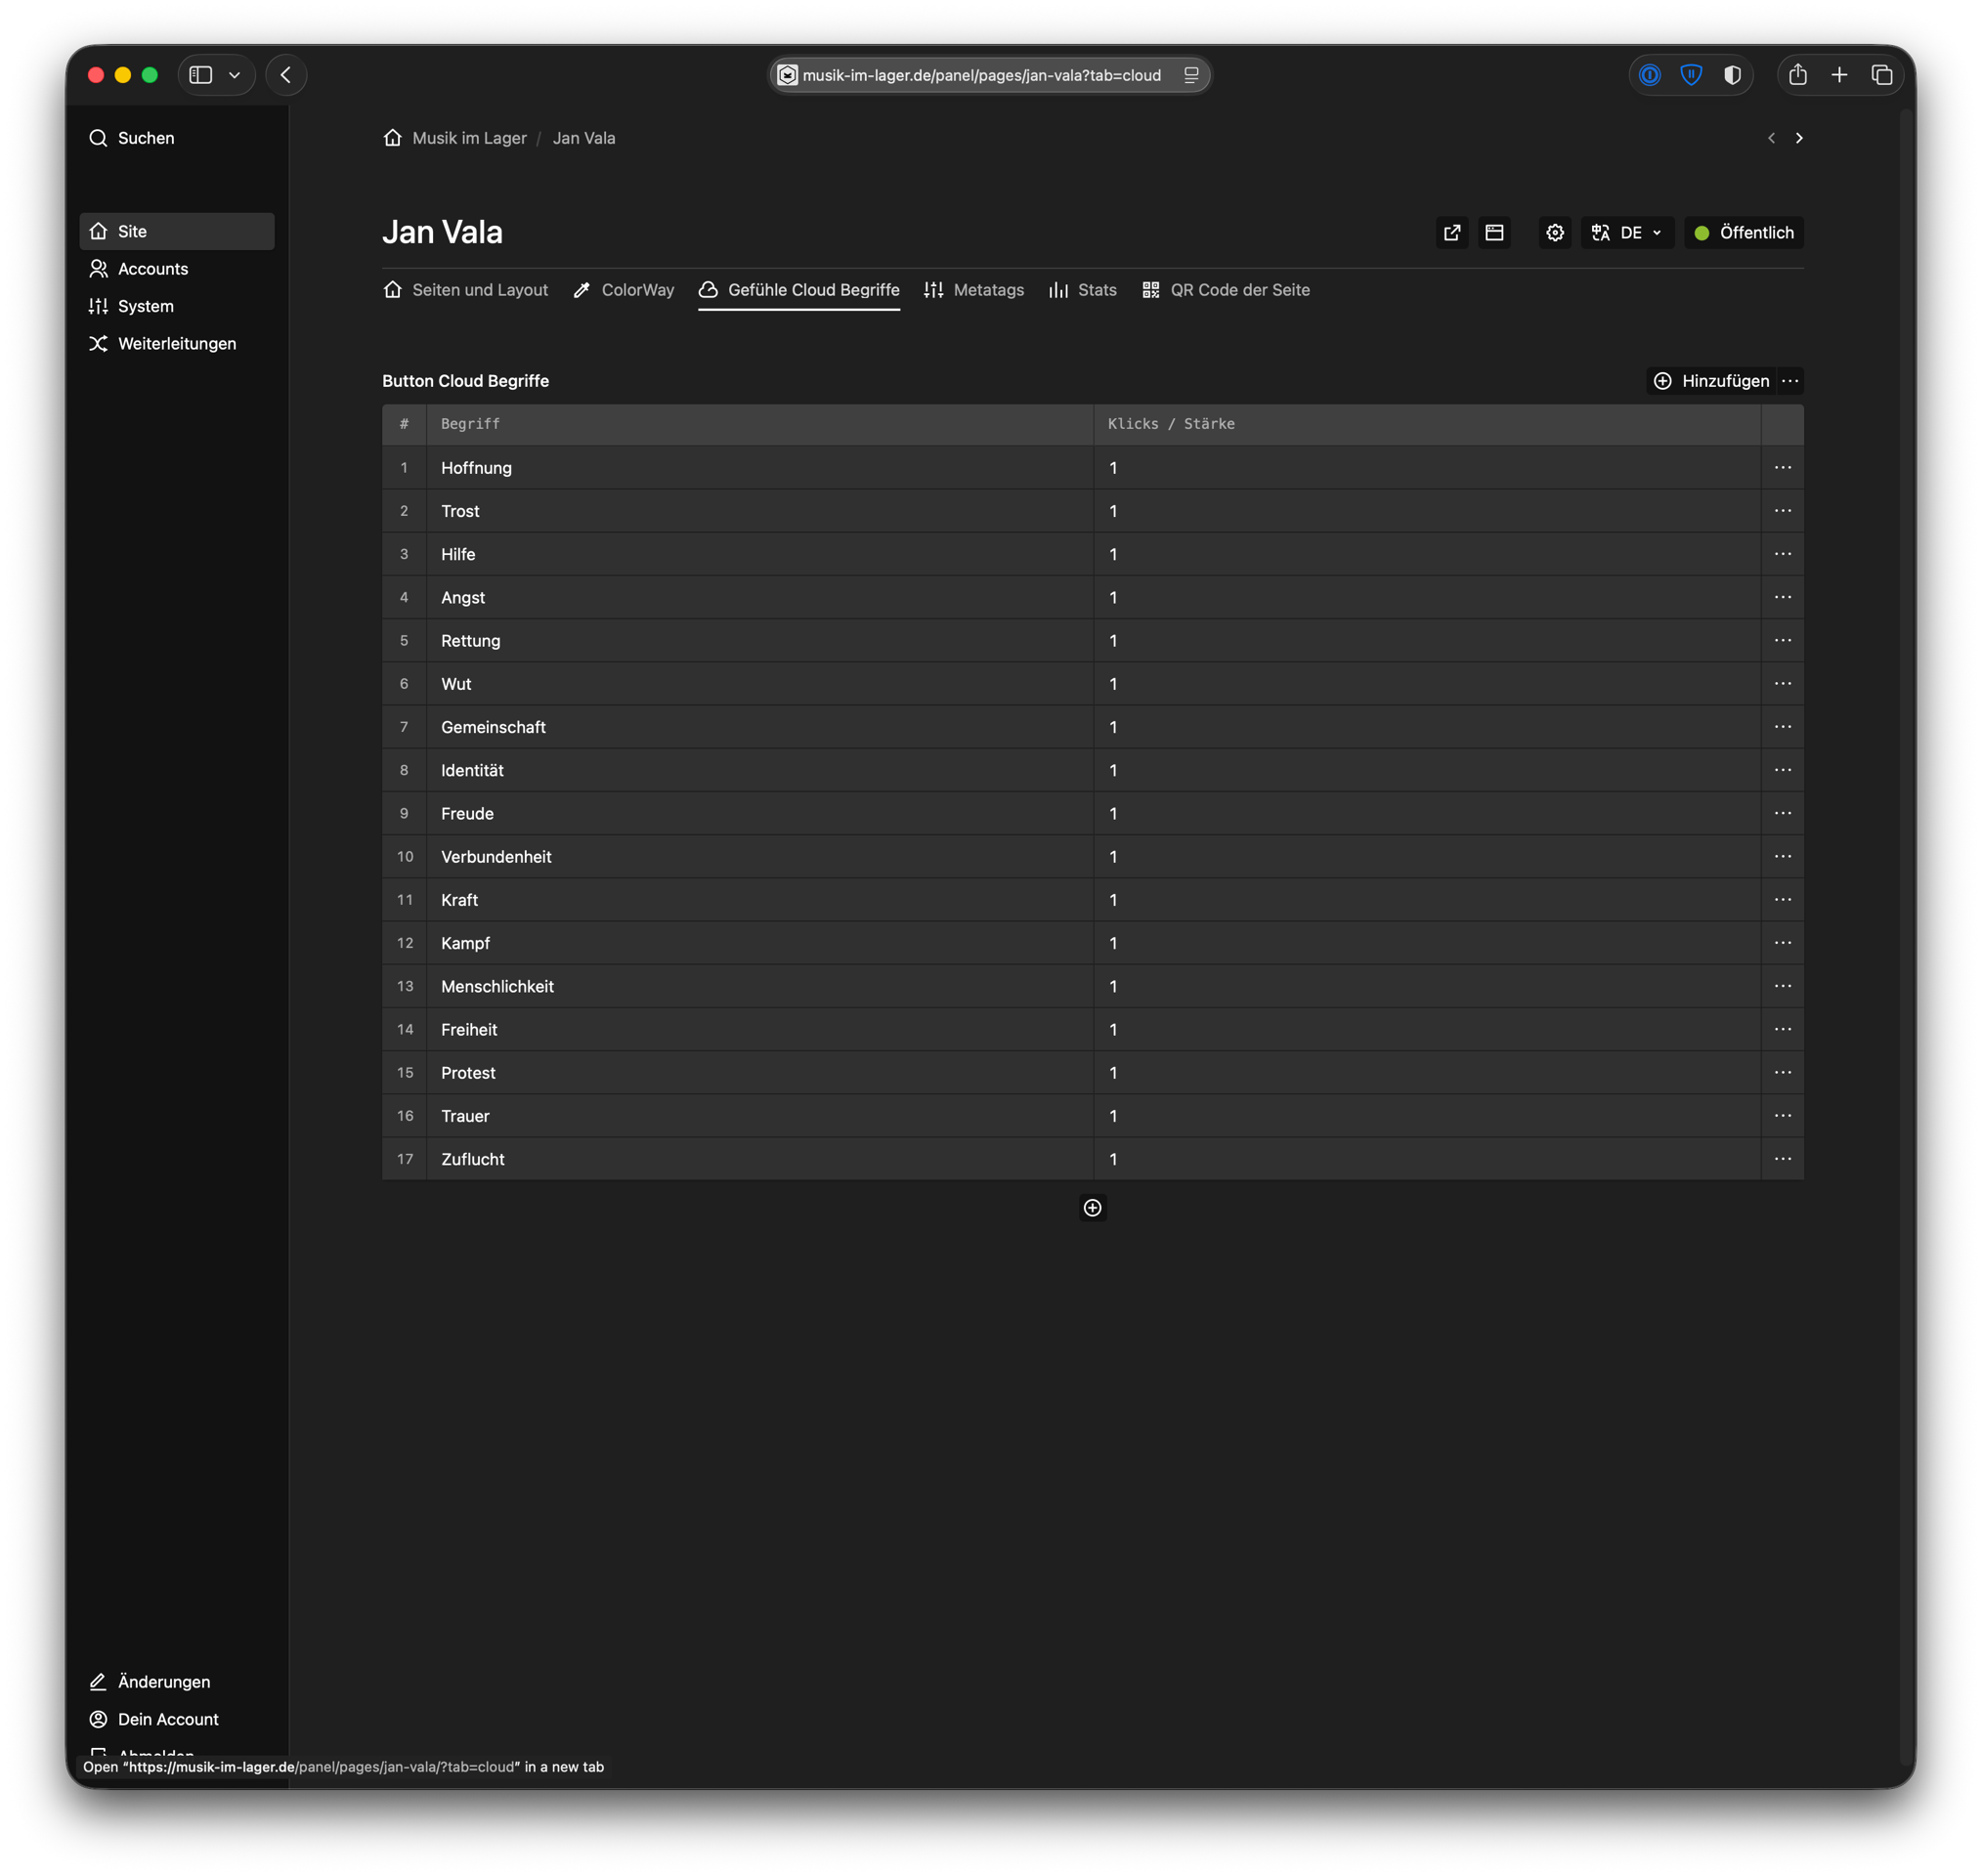Open Weiterleitungen in the sidebar
1982x1876 pixels.
click(177, 344)
